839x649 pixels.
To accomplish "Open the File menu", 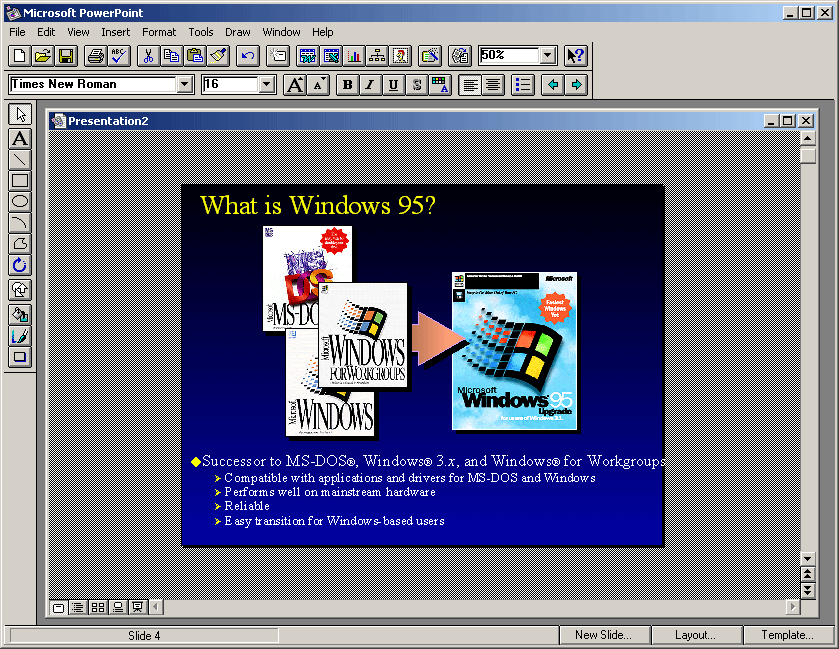I will tap(17, 32).
